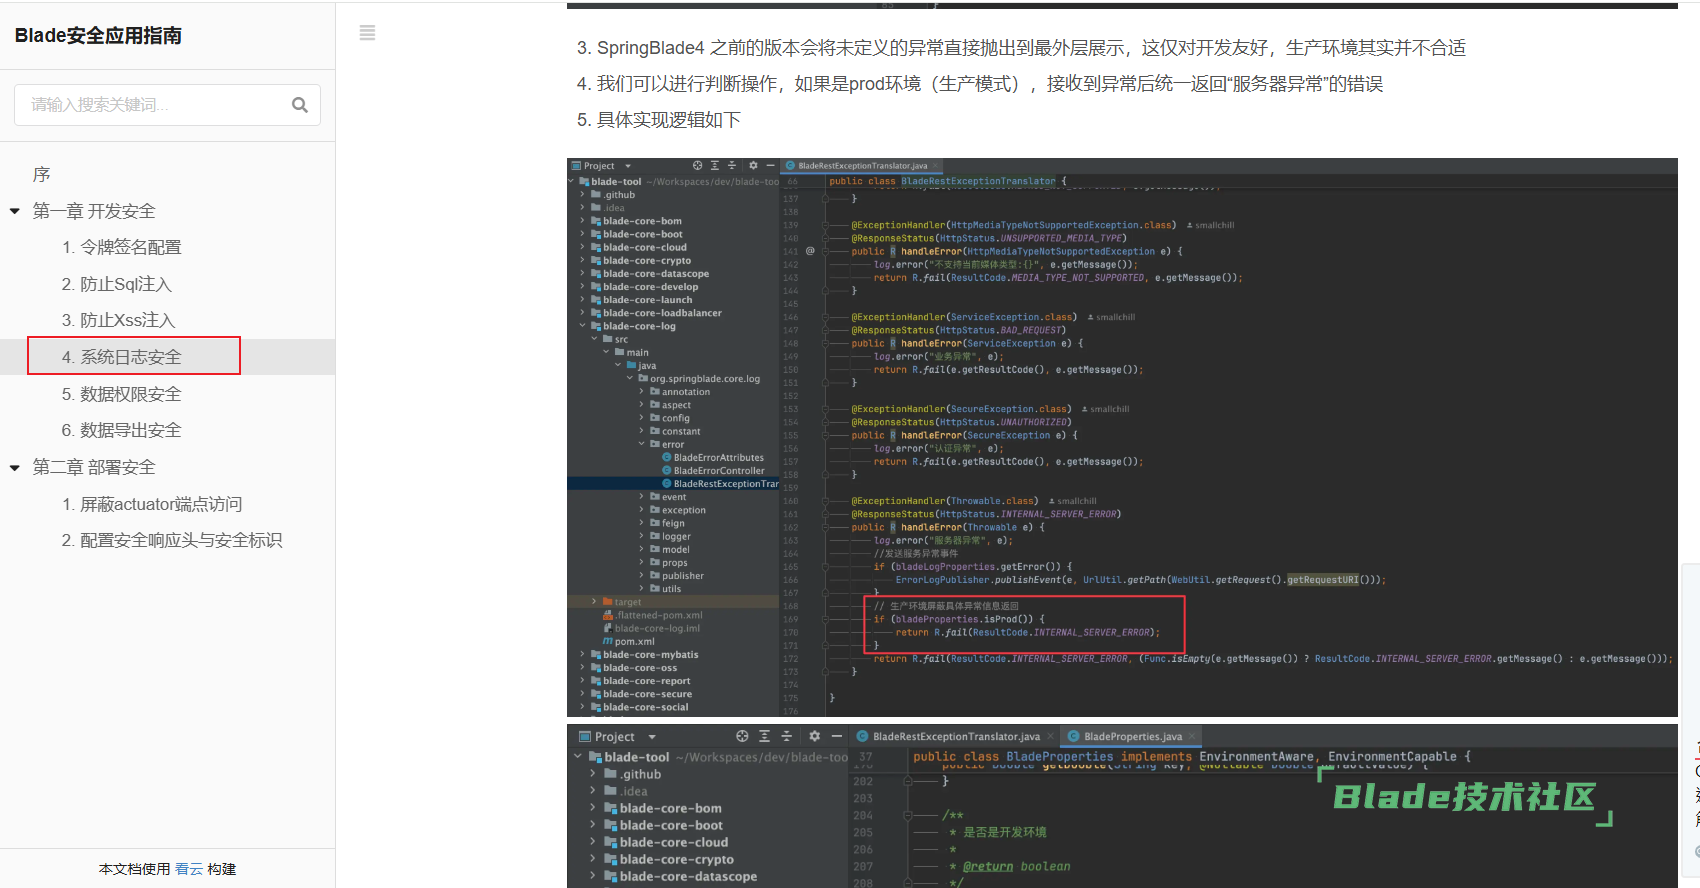
Task: Select BladeRestExceptionTranslator.java tab in lower IDE screenshot
Action: (x=955, y=737)
